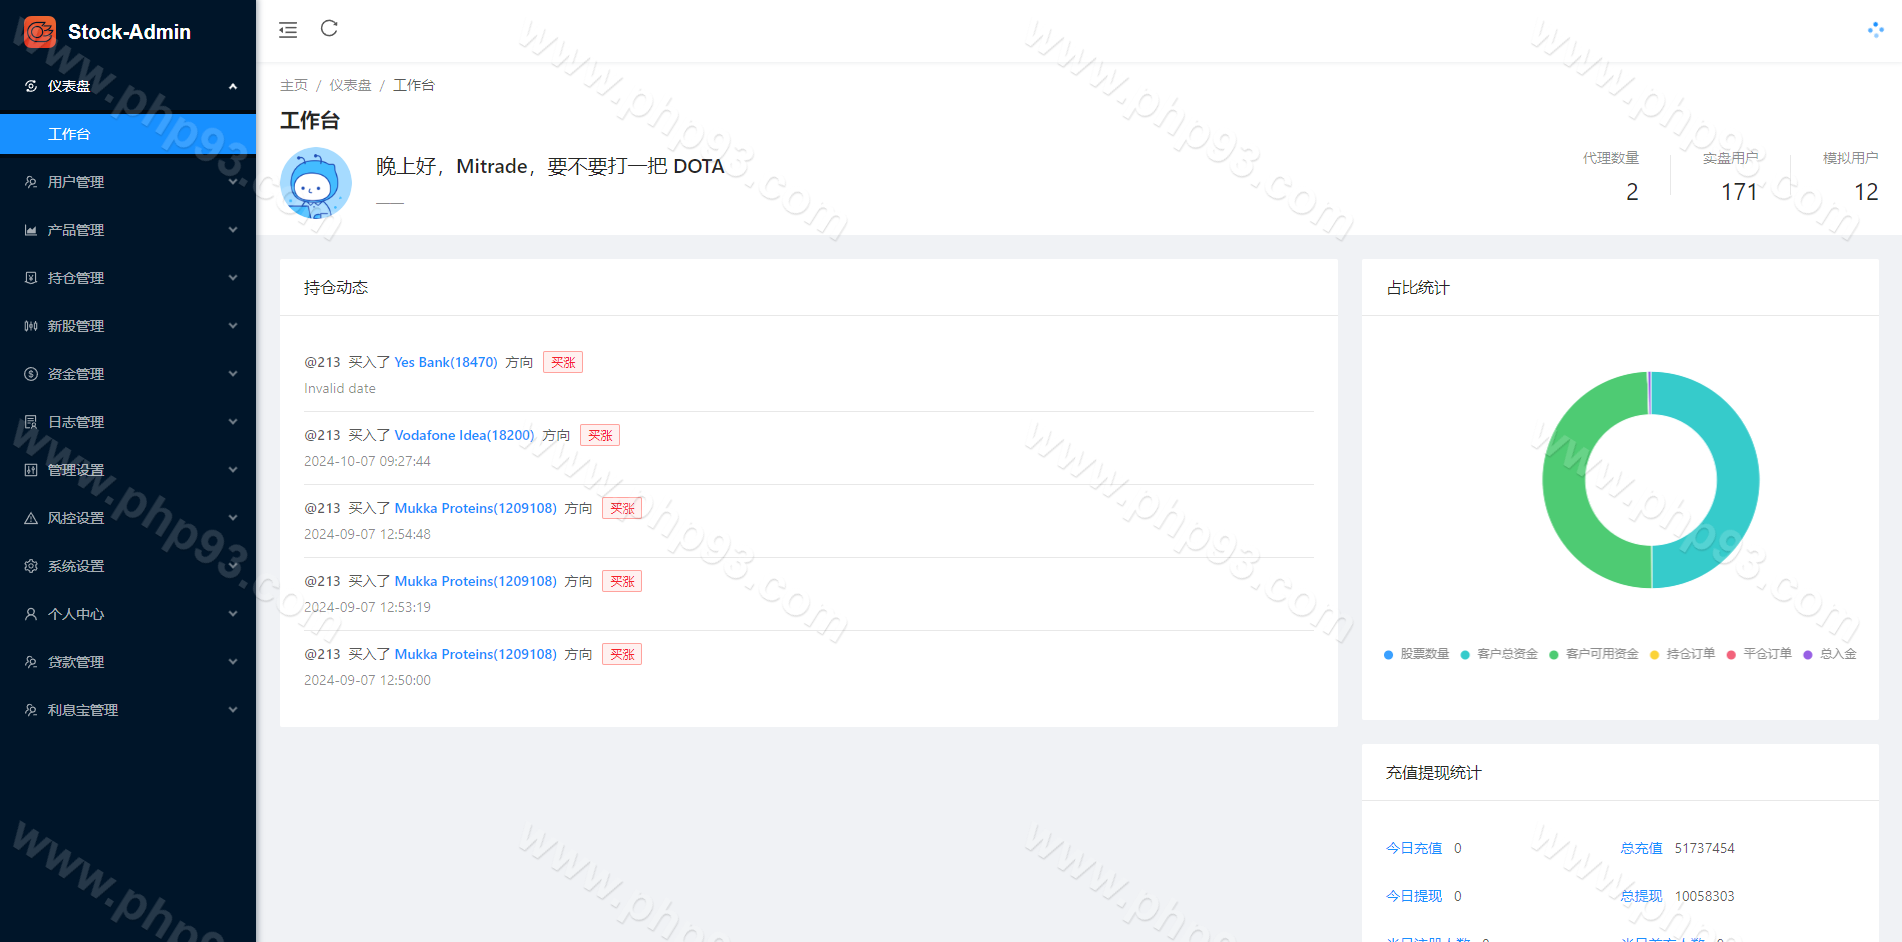Image resolution: width=1902 pixels, height=942 pixels.
Task: Click the 风控设置 warning triangle icon
Action: tap(31, 518)
